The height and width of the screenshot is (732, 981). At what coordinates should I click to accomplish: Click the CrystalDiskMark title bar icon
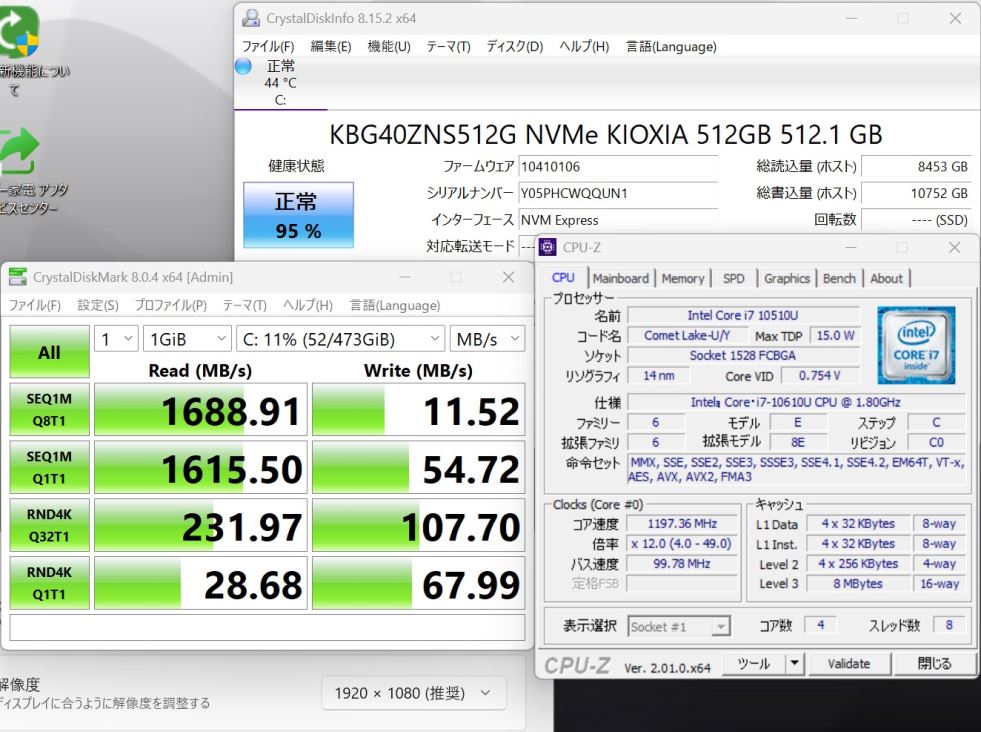tap(18, 277)
